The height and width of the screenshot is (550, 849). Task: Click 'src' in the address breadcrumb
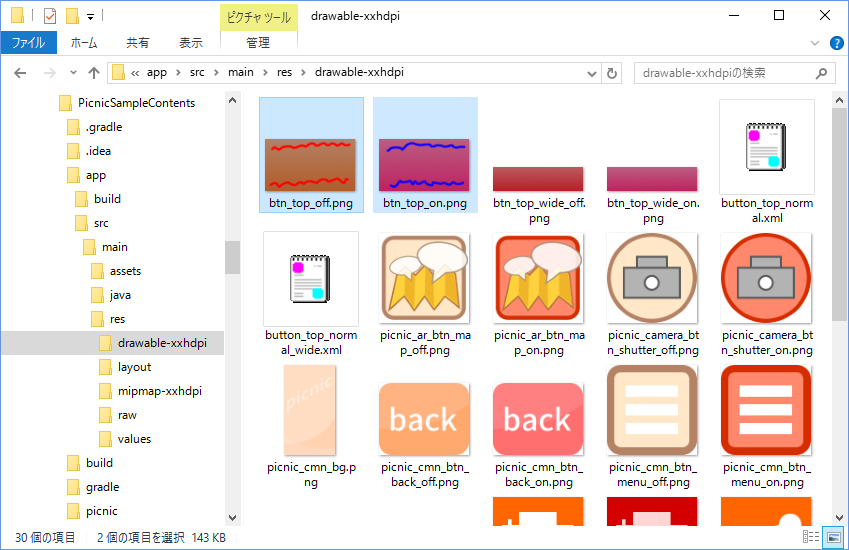click(197, 73)
